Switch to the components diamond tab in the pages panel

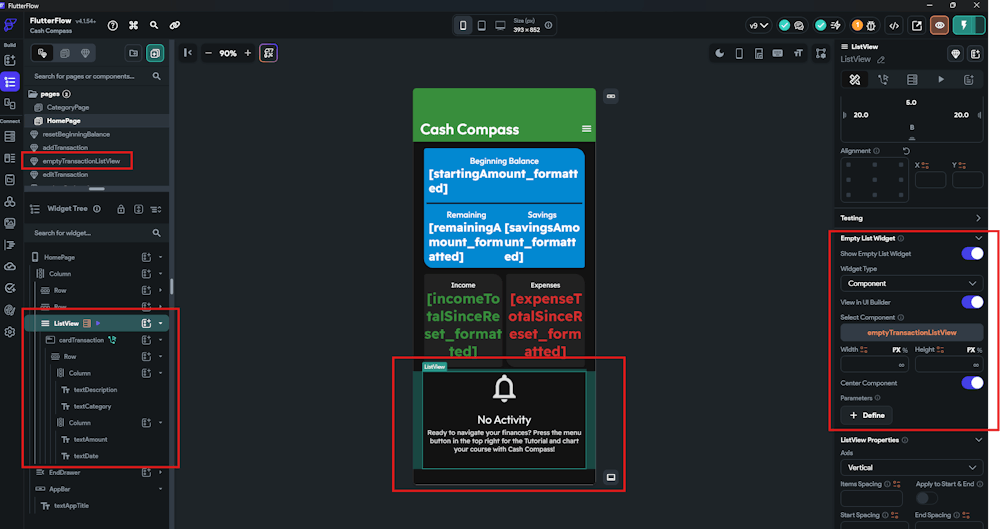[85, 53]
